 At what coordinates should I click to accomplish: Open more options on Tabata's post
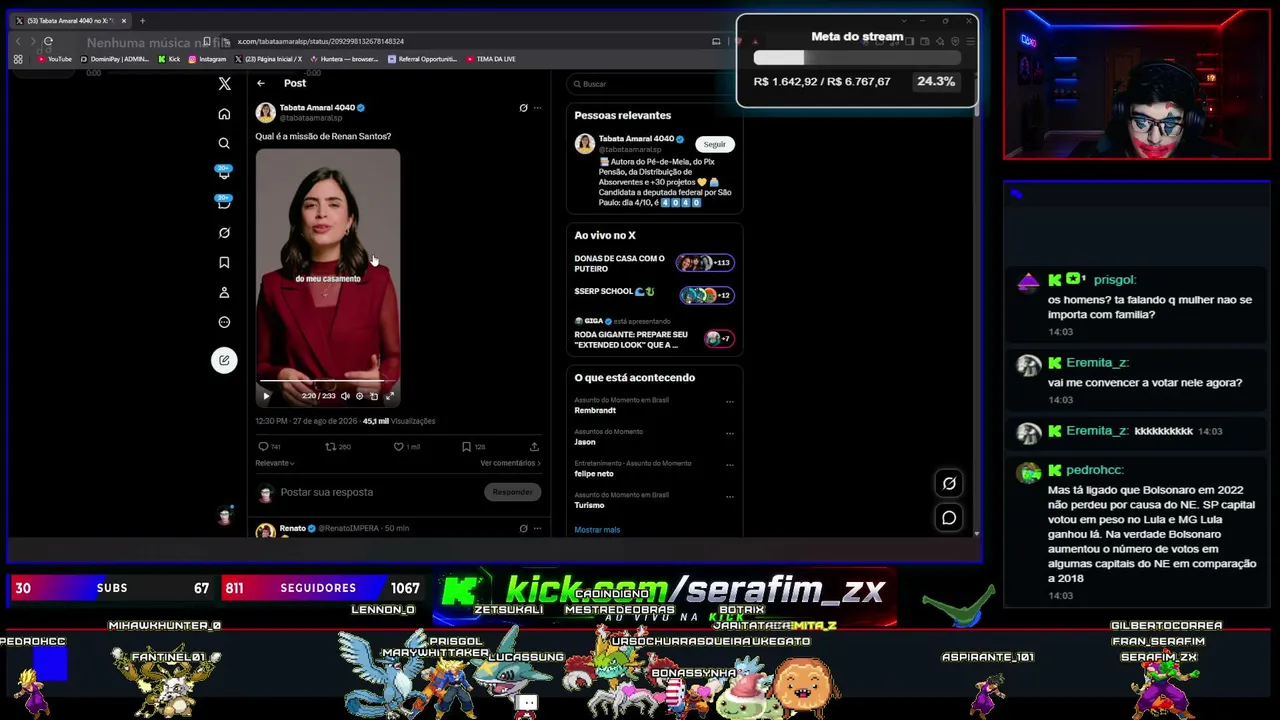click(x=537, y=108)
